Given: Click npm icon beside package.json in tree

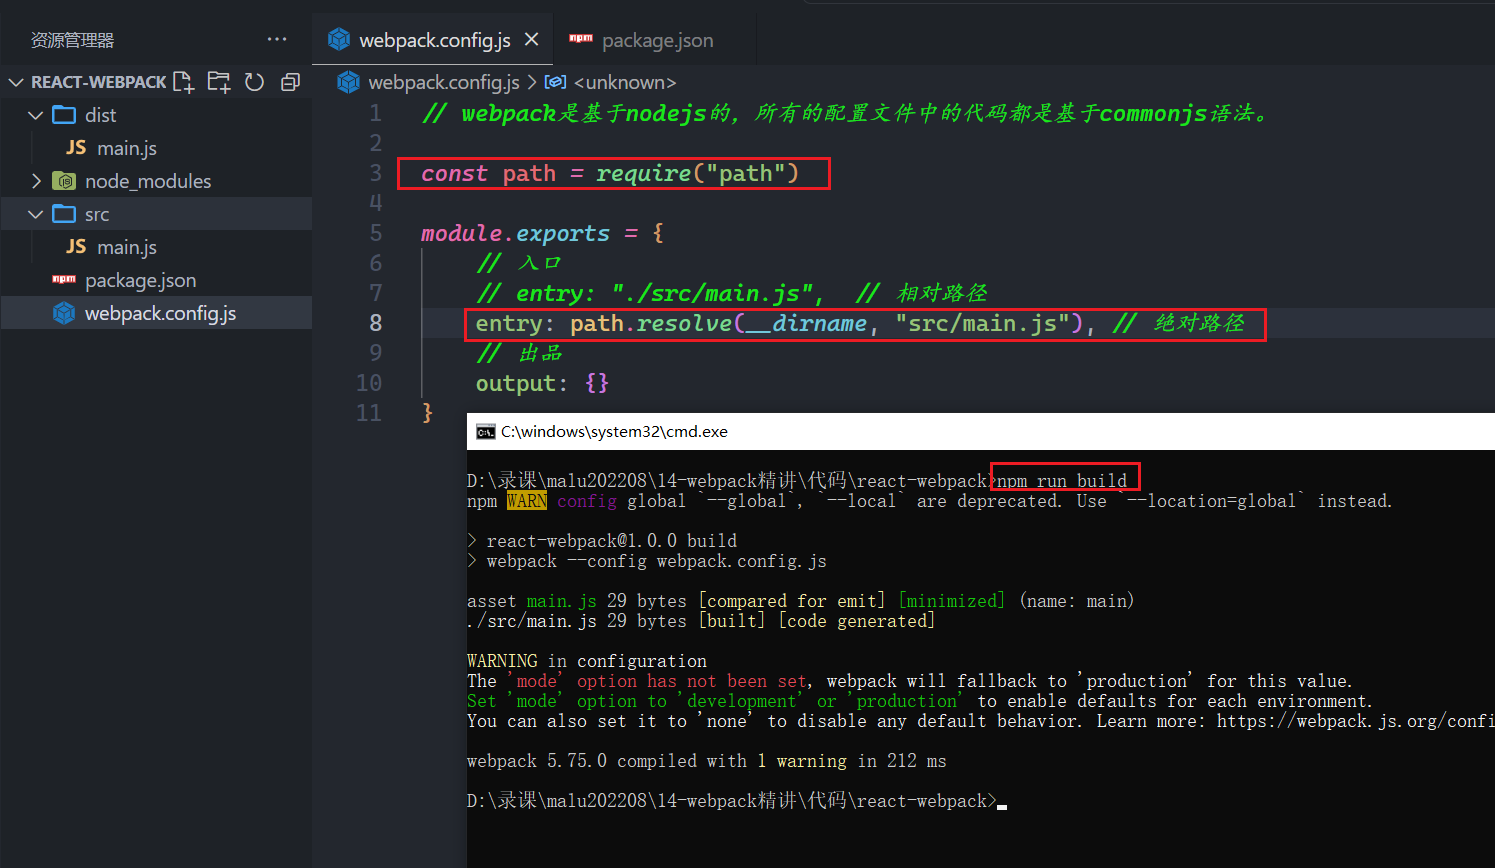Looking at the screenshot, I should click(x=64, y=279).
